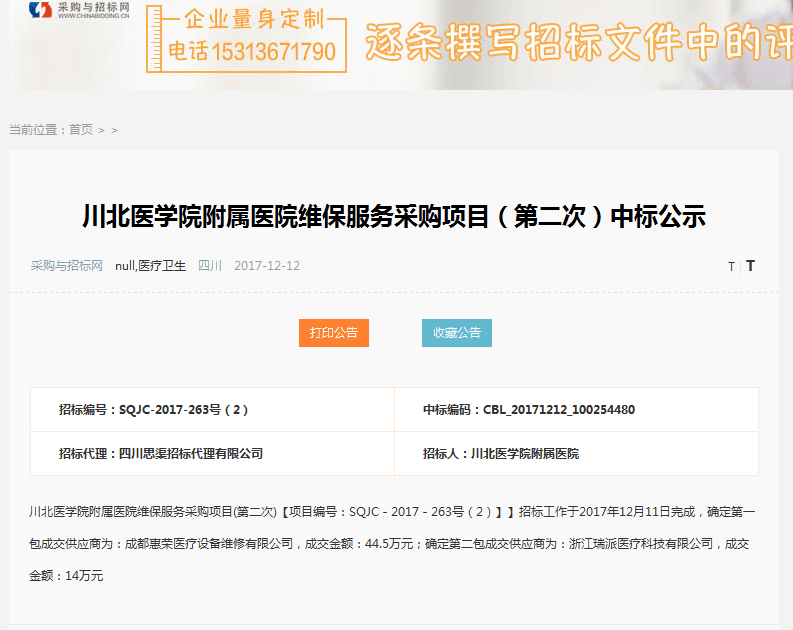Open the 采购与招标网 source link under title
793x630 pixels.
66,266
